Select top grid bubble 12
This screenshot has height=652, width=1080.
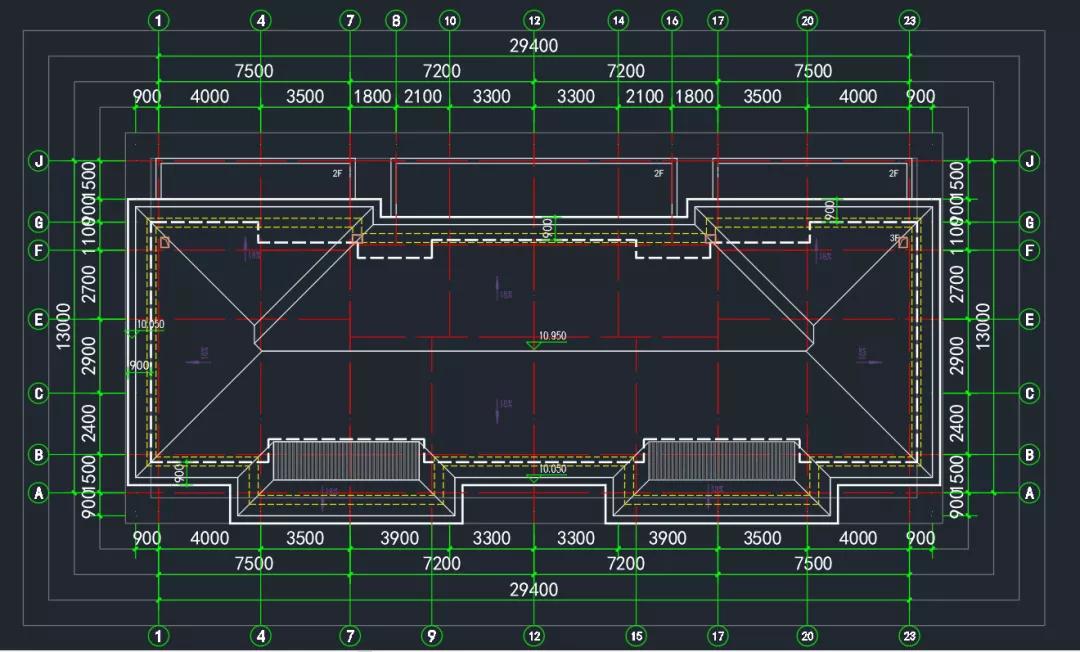coord(534,21)
